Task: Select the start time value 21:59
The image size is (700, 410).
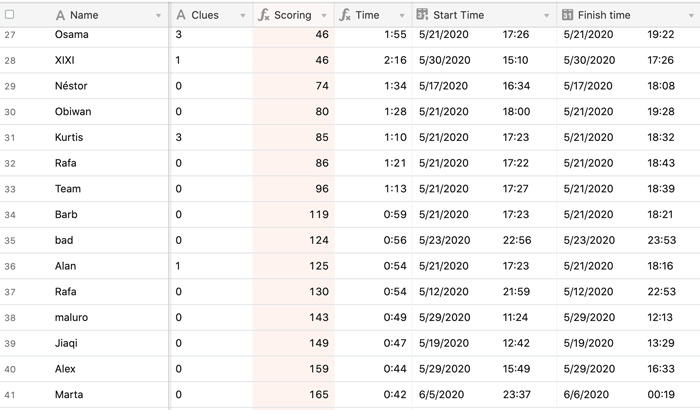Action: [516, 292]
